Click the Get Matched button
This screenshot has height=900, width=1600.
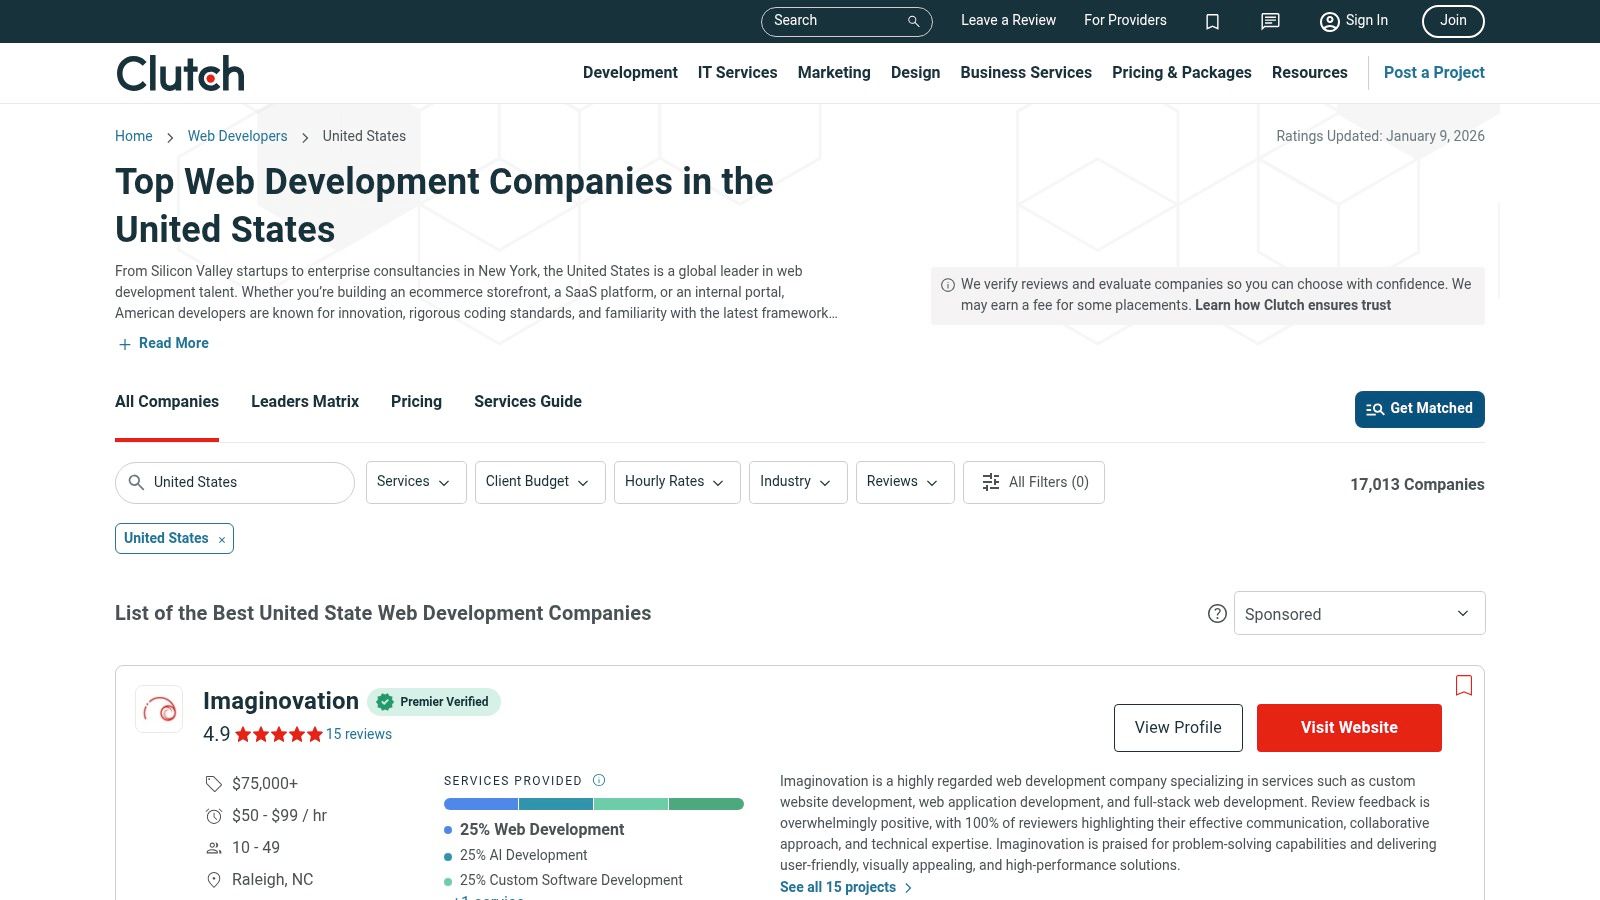pos(1419,409)
